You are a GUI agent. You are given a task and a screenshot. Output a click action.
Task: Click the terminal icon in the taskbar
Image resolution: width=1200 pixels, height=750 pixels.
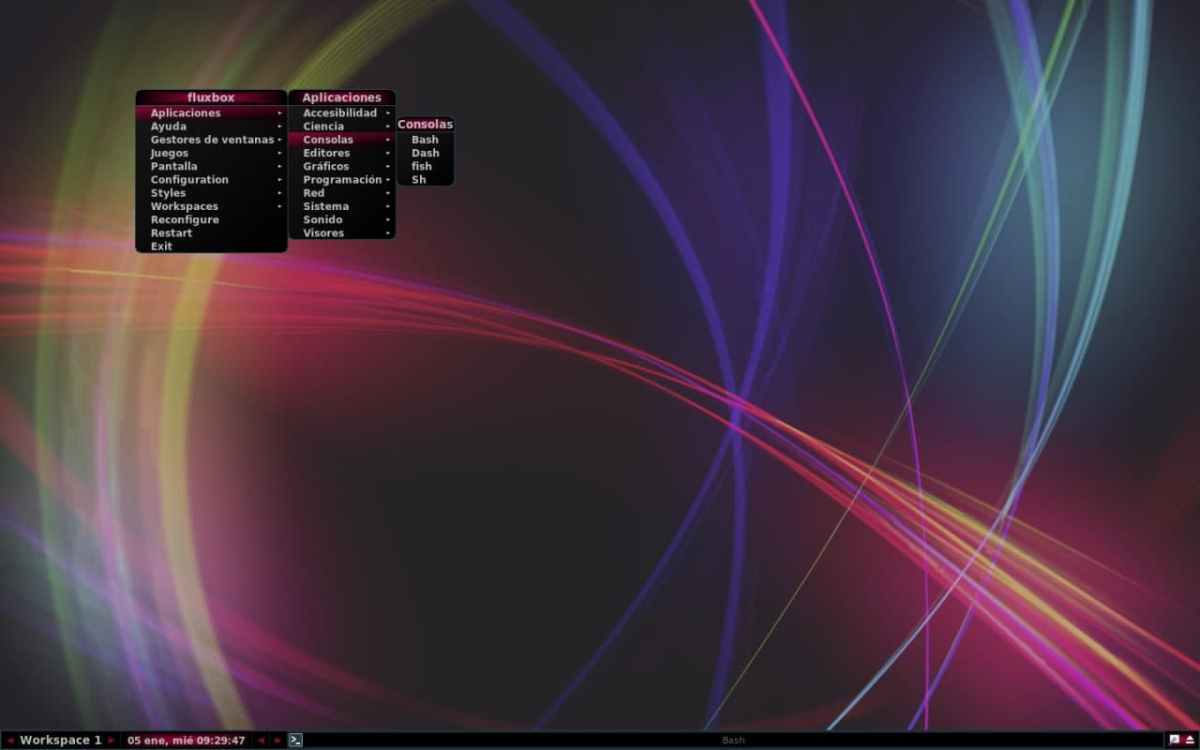click(x=295, y=740)
